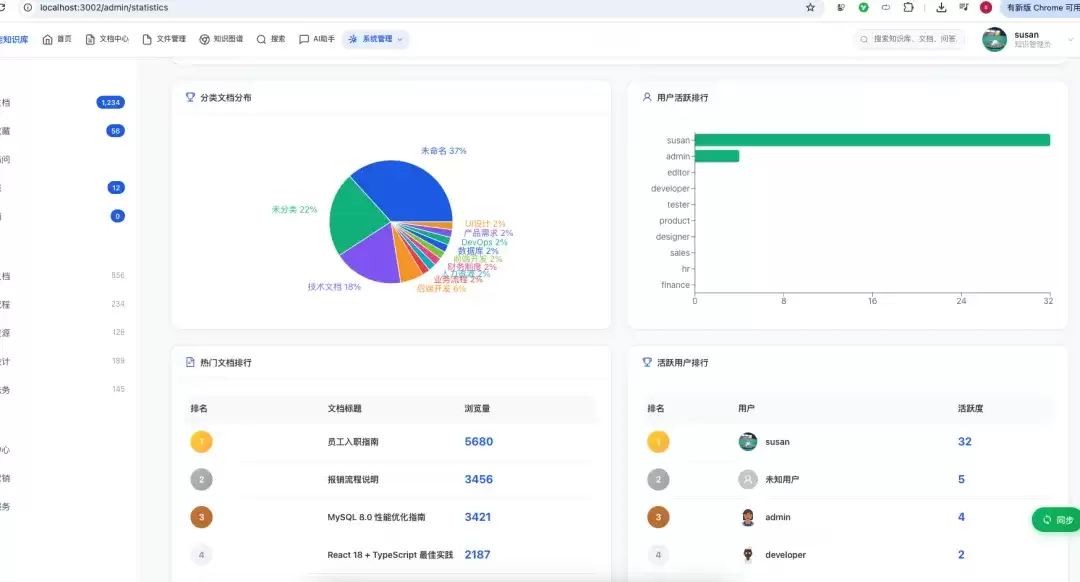Image resolution: width=1080 pixels, height=582 pixels.
Task: Expand the 系统管理 dropdown menu
Action: (375, 39)
